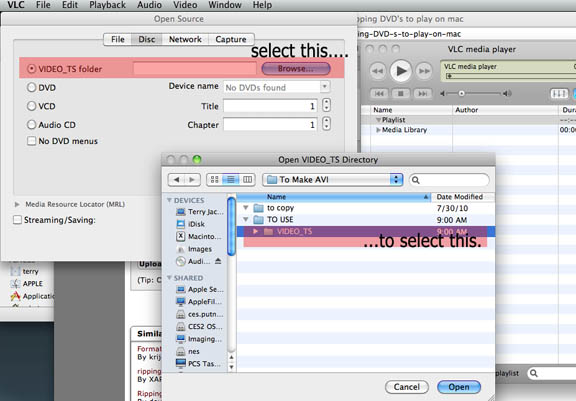Click the fast-forward button in VLC media player
This screenshot has height=401, width=576.
pos(424,71)
